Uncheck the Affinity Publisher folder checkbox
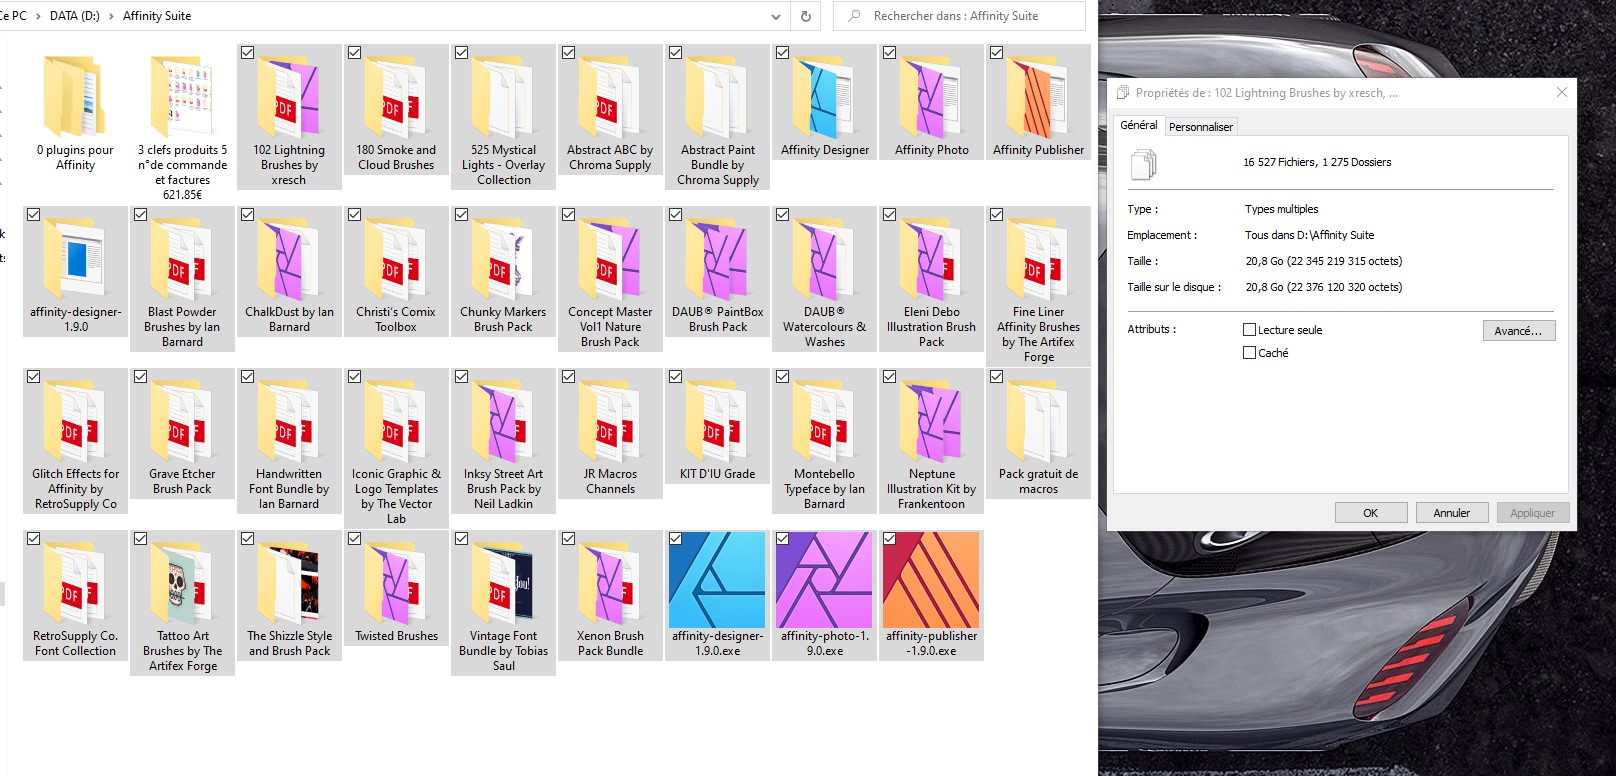The height and width of the screenshot is (776, 1616). tap(997, 53)
